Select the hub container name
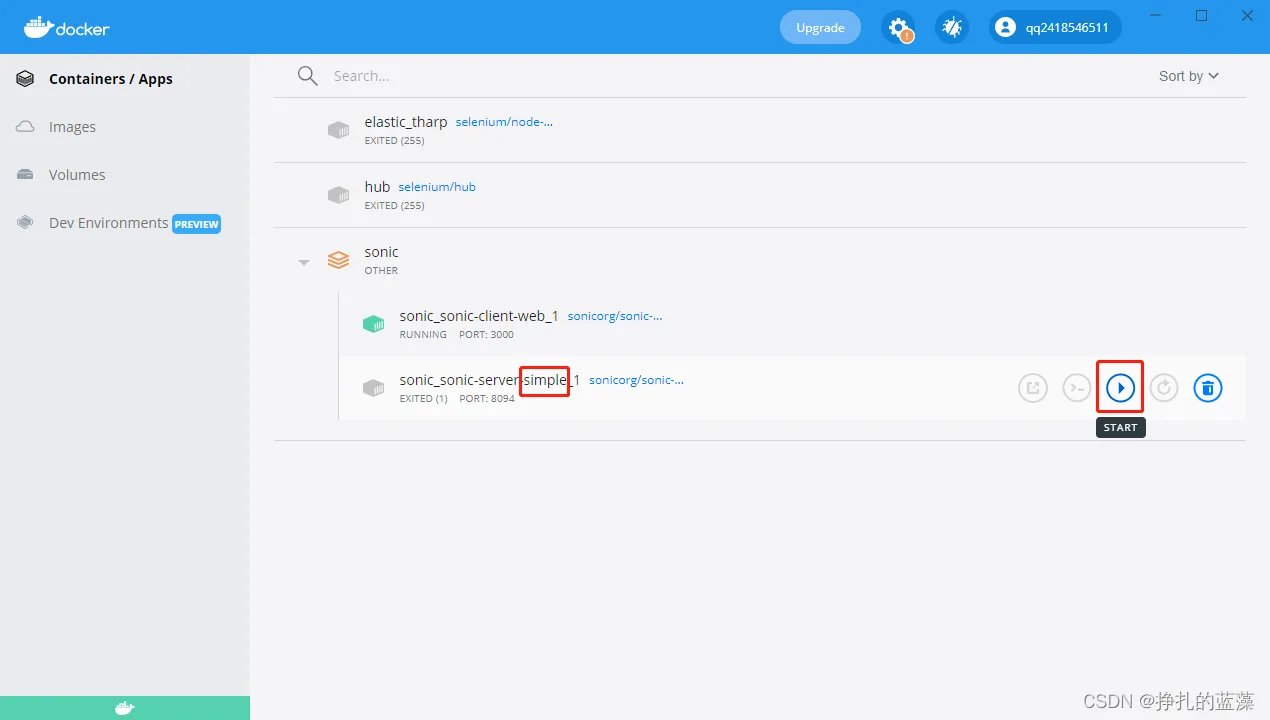The height and width of the screenshot is (720, 1270). [x=377, y=187]
